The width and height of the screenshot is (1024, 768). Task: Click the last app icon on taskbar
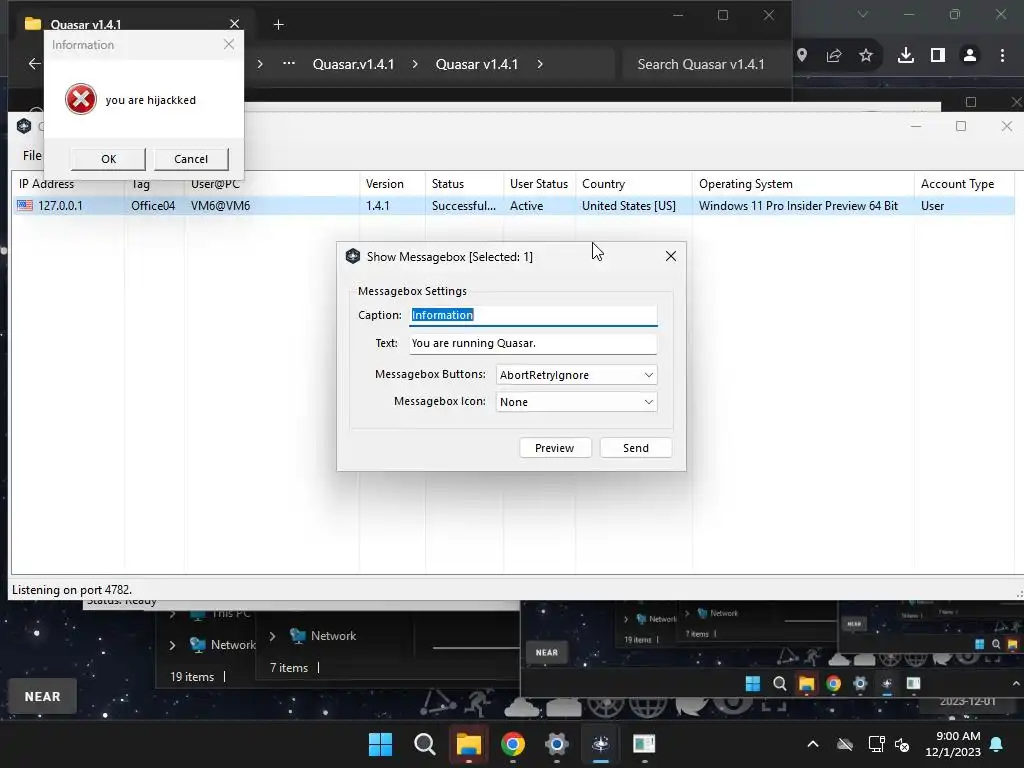(x=644, y=744)
